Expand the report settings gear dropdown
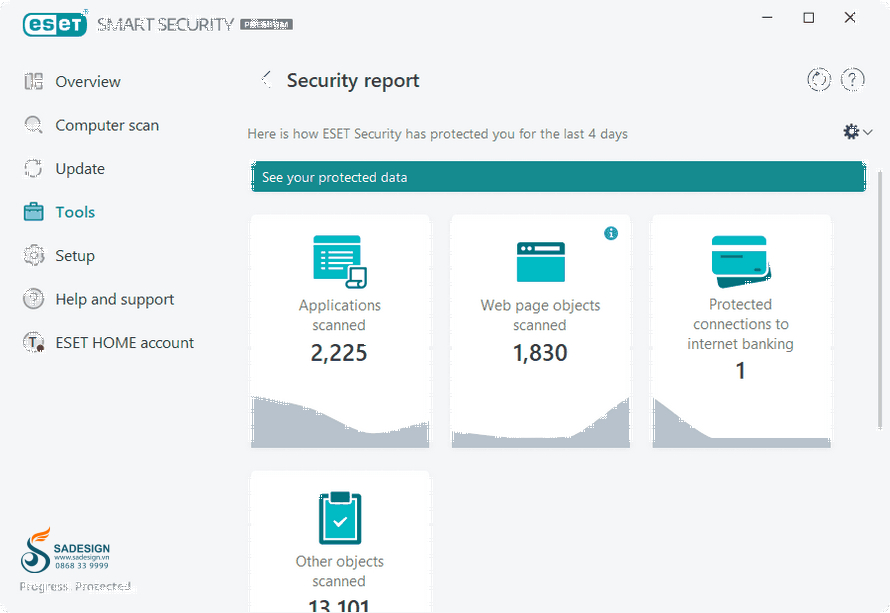Image resolution: width=890 pixels, height=613 pixels. (x=857, y=132)
